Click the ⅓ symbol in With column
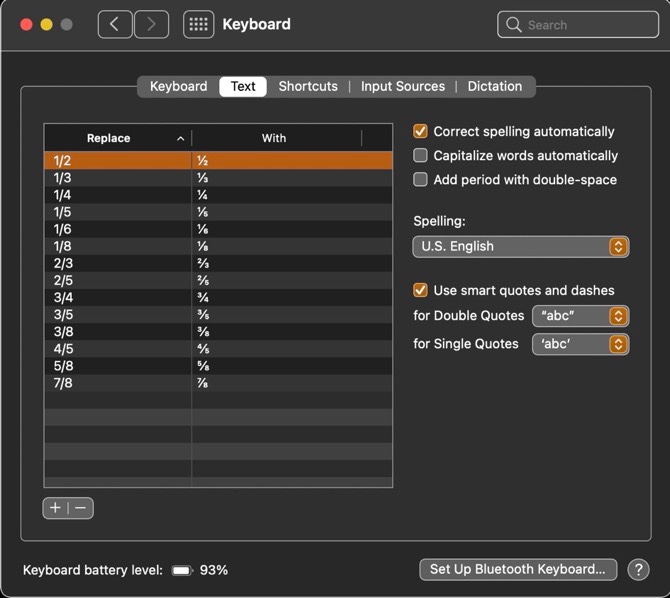670x598 pixels. [203, 178]
